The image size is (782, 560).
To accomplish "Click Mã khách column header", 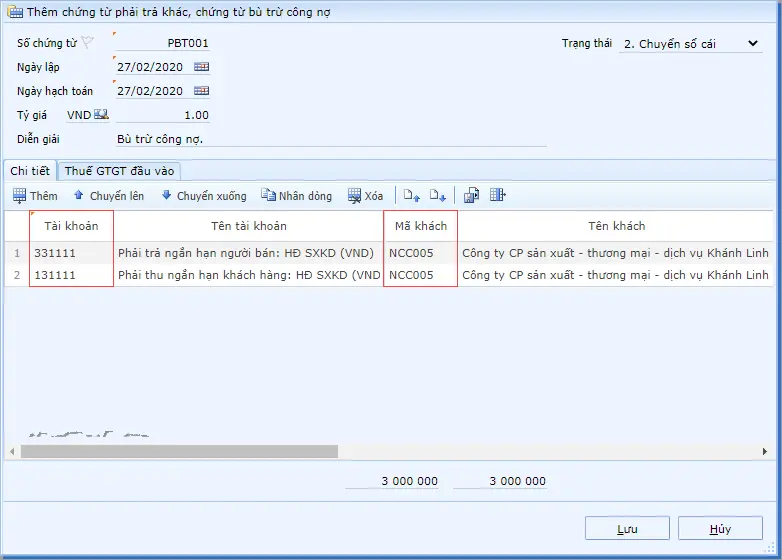I will tap(421, 226).
